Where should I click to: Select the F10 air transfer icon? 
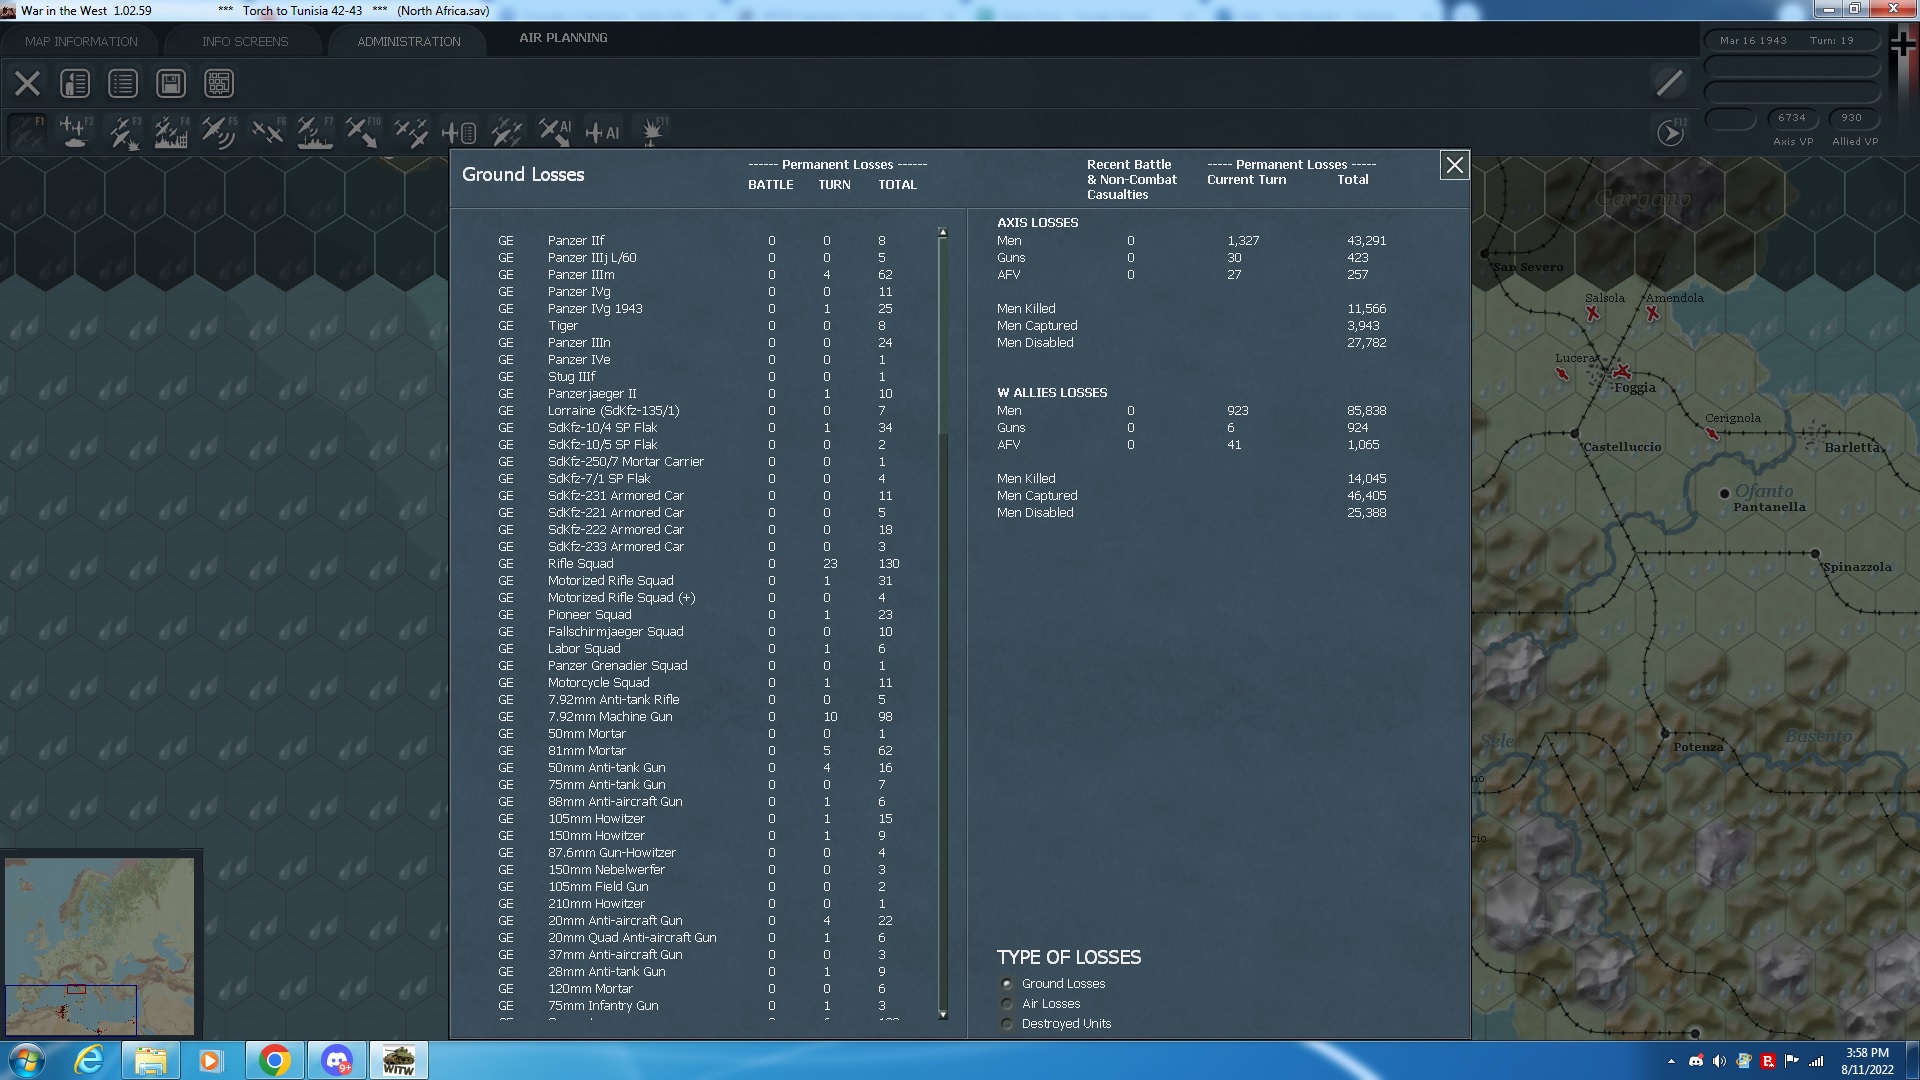(x=363, y=131)
